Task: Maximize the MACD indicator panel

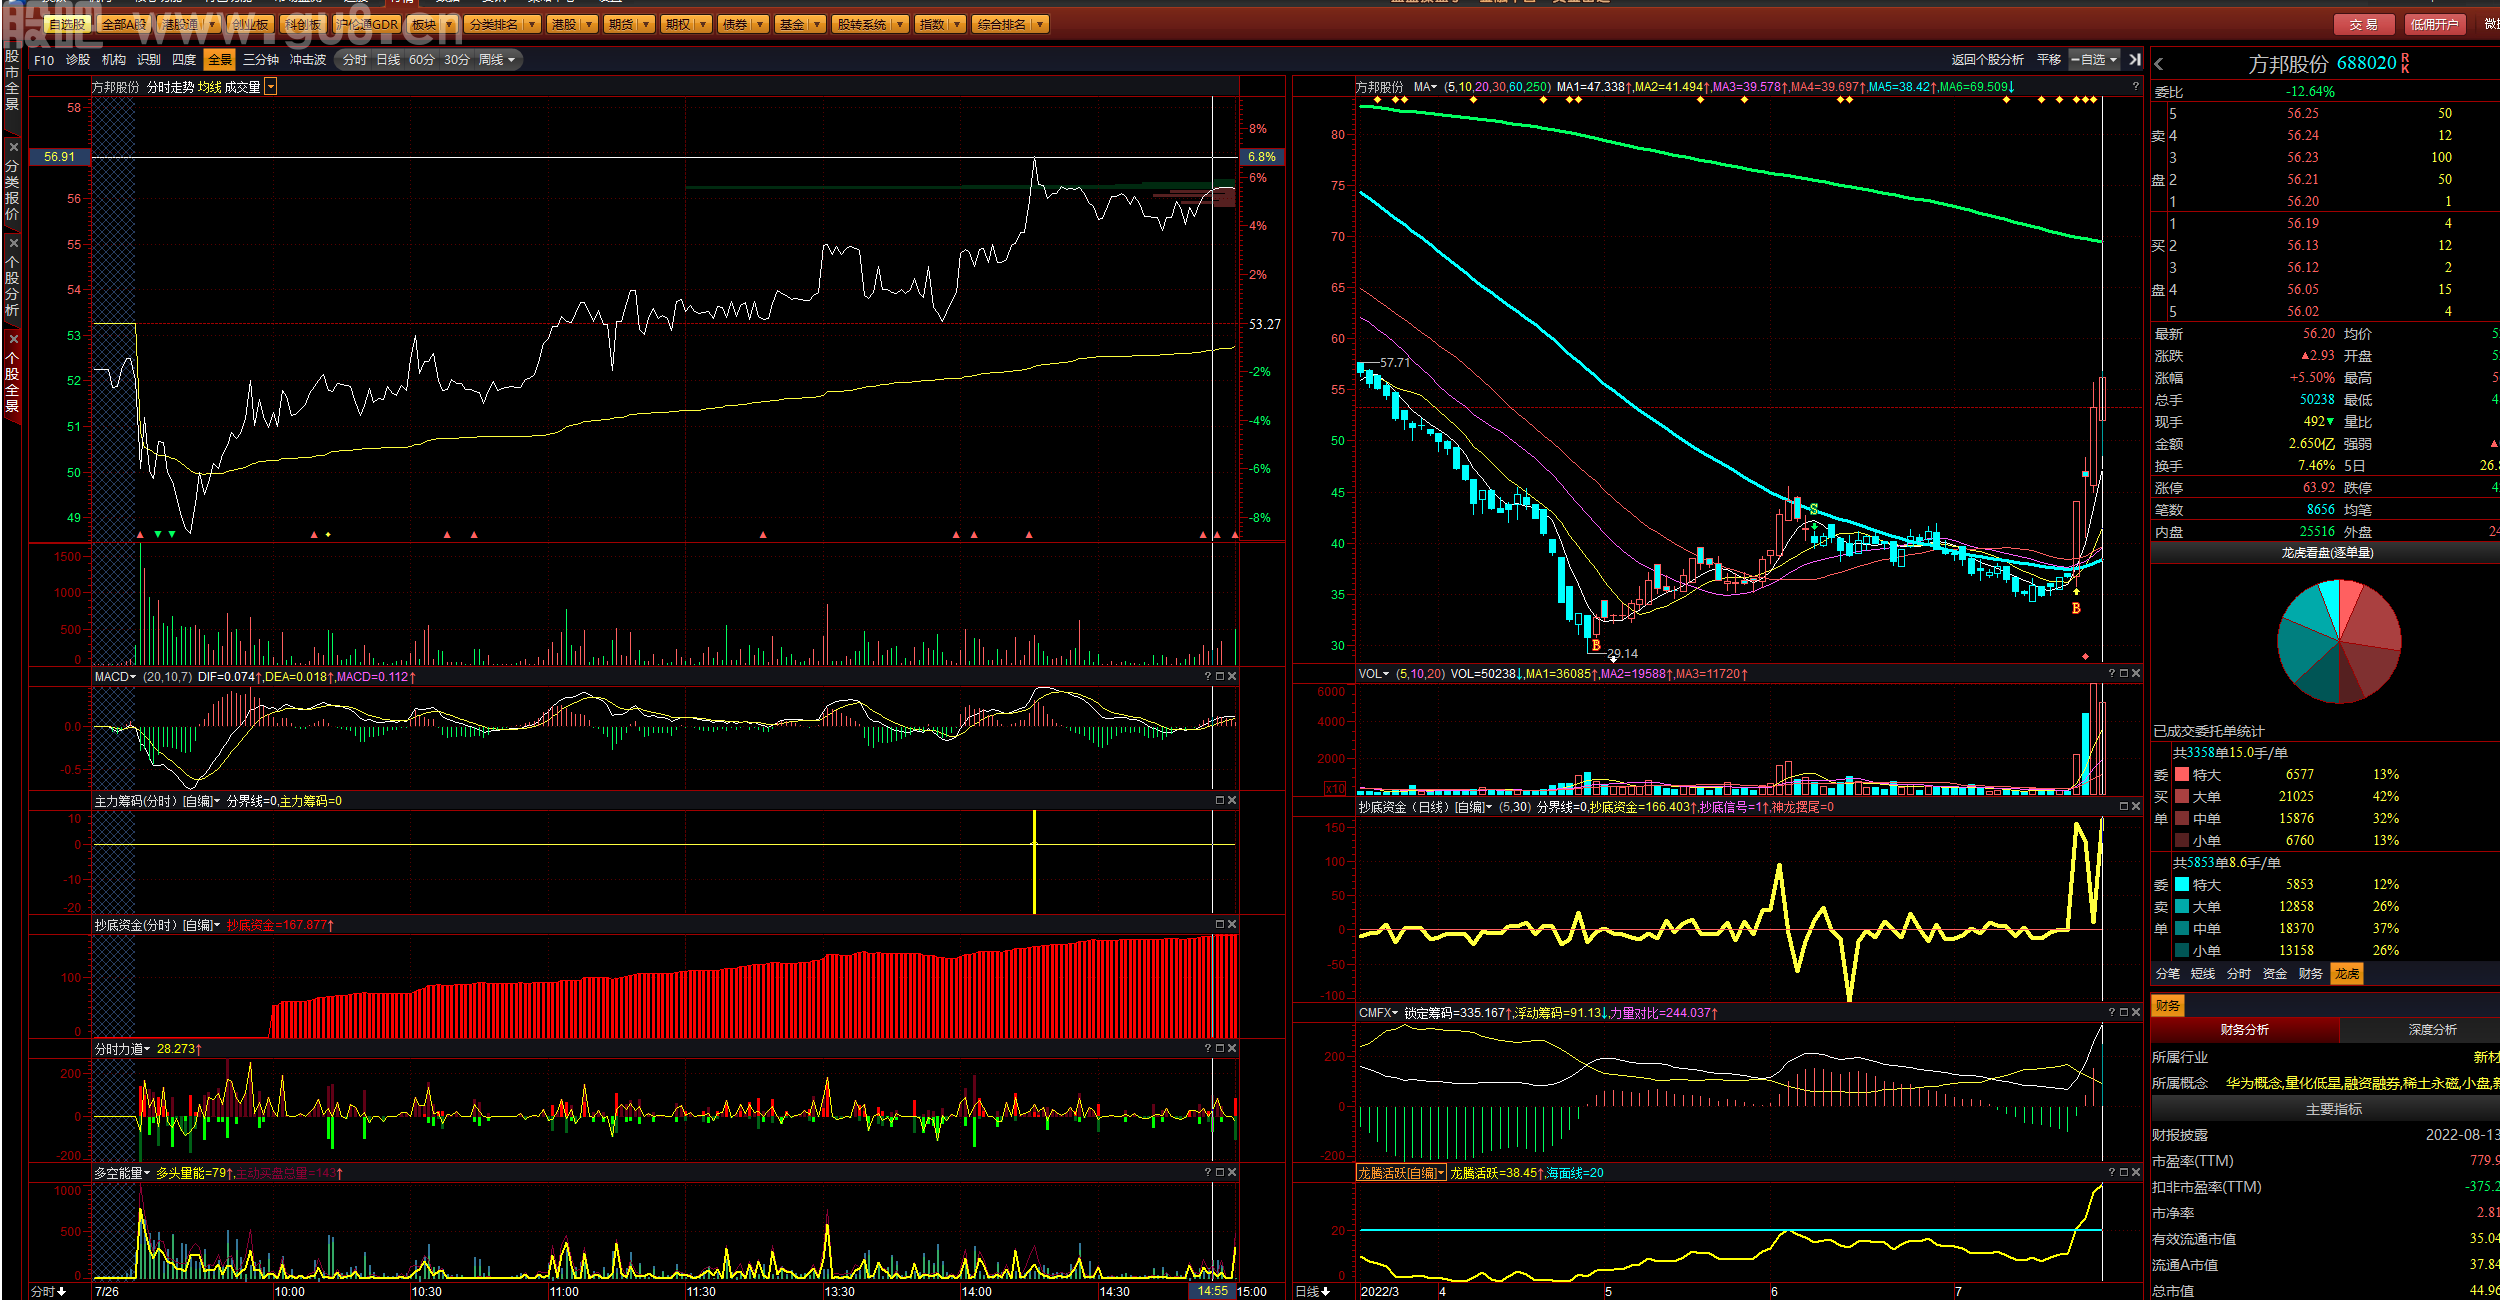Action: pyautogui.click(x=1220, y=677)
